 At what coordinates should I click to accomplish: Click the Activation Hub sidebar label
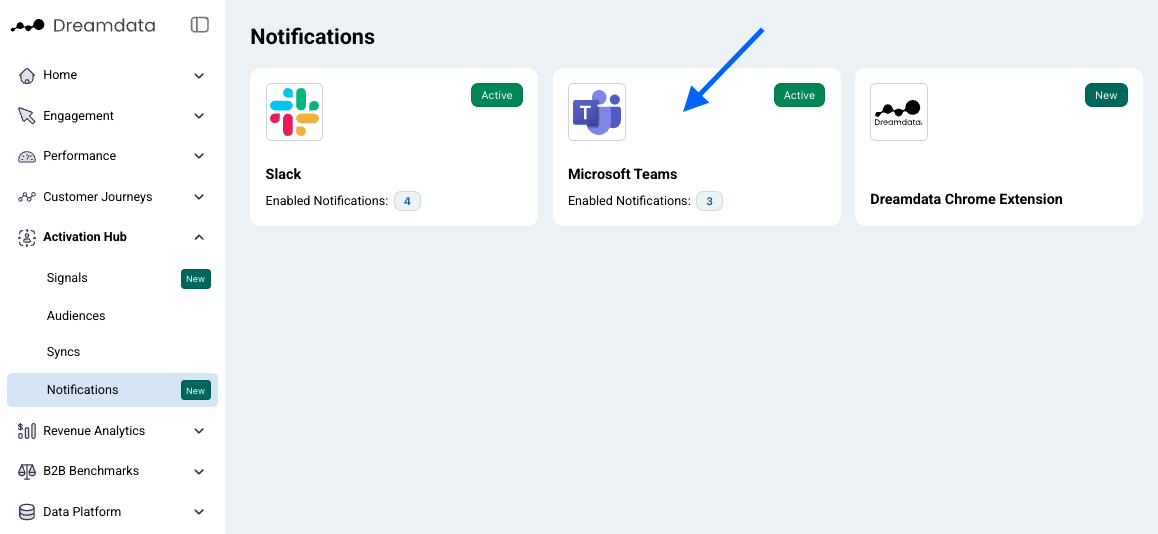pos(85,237)
